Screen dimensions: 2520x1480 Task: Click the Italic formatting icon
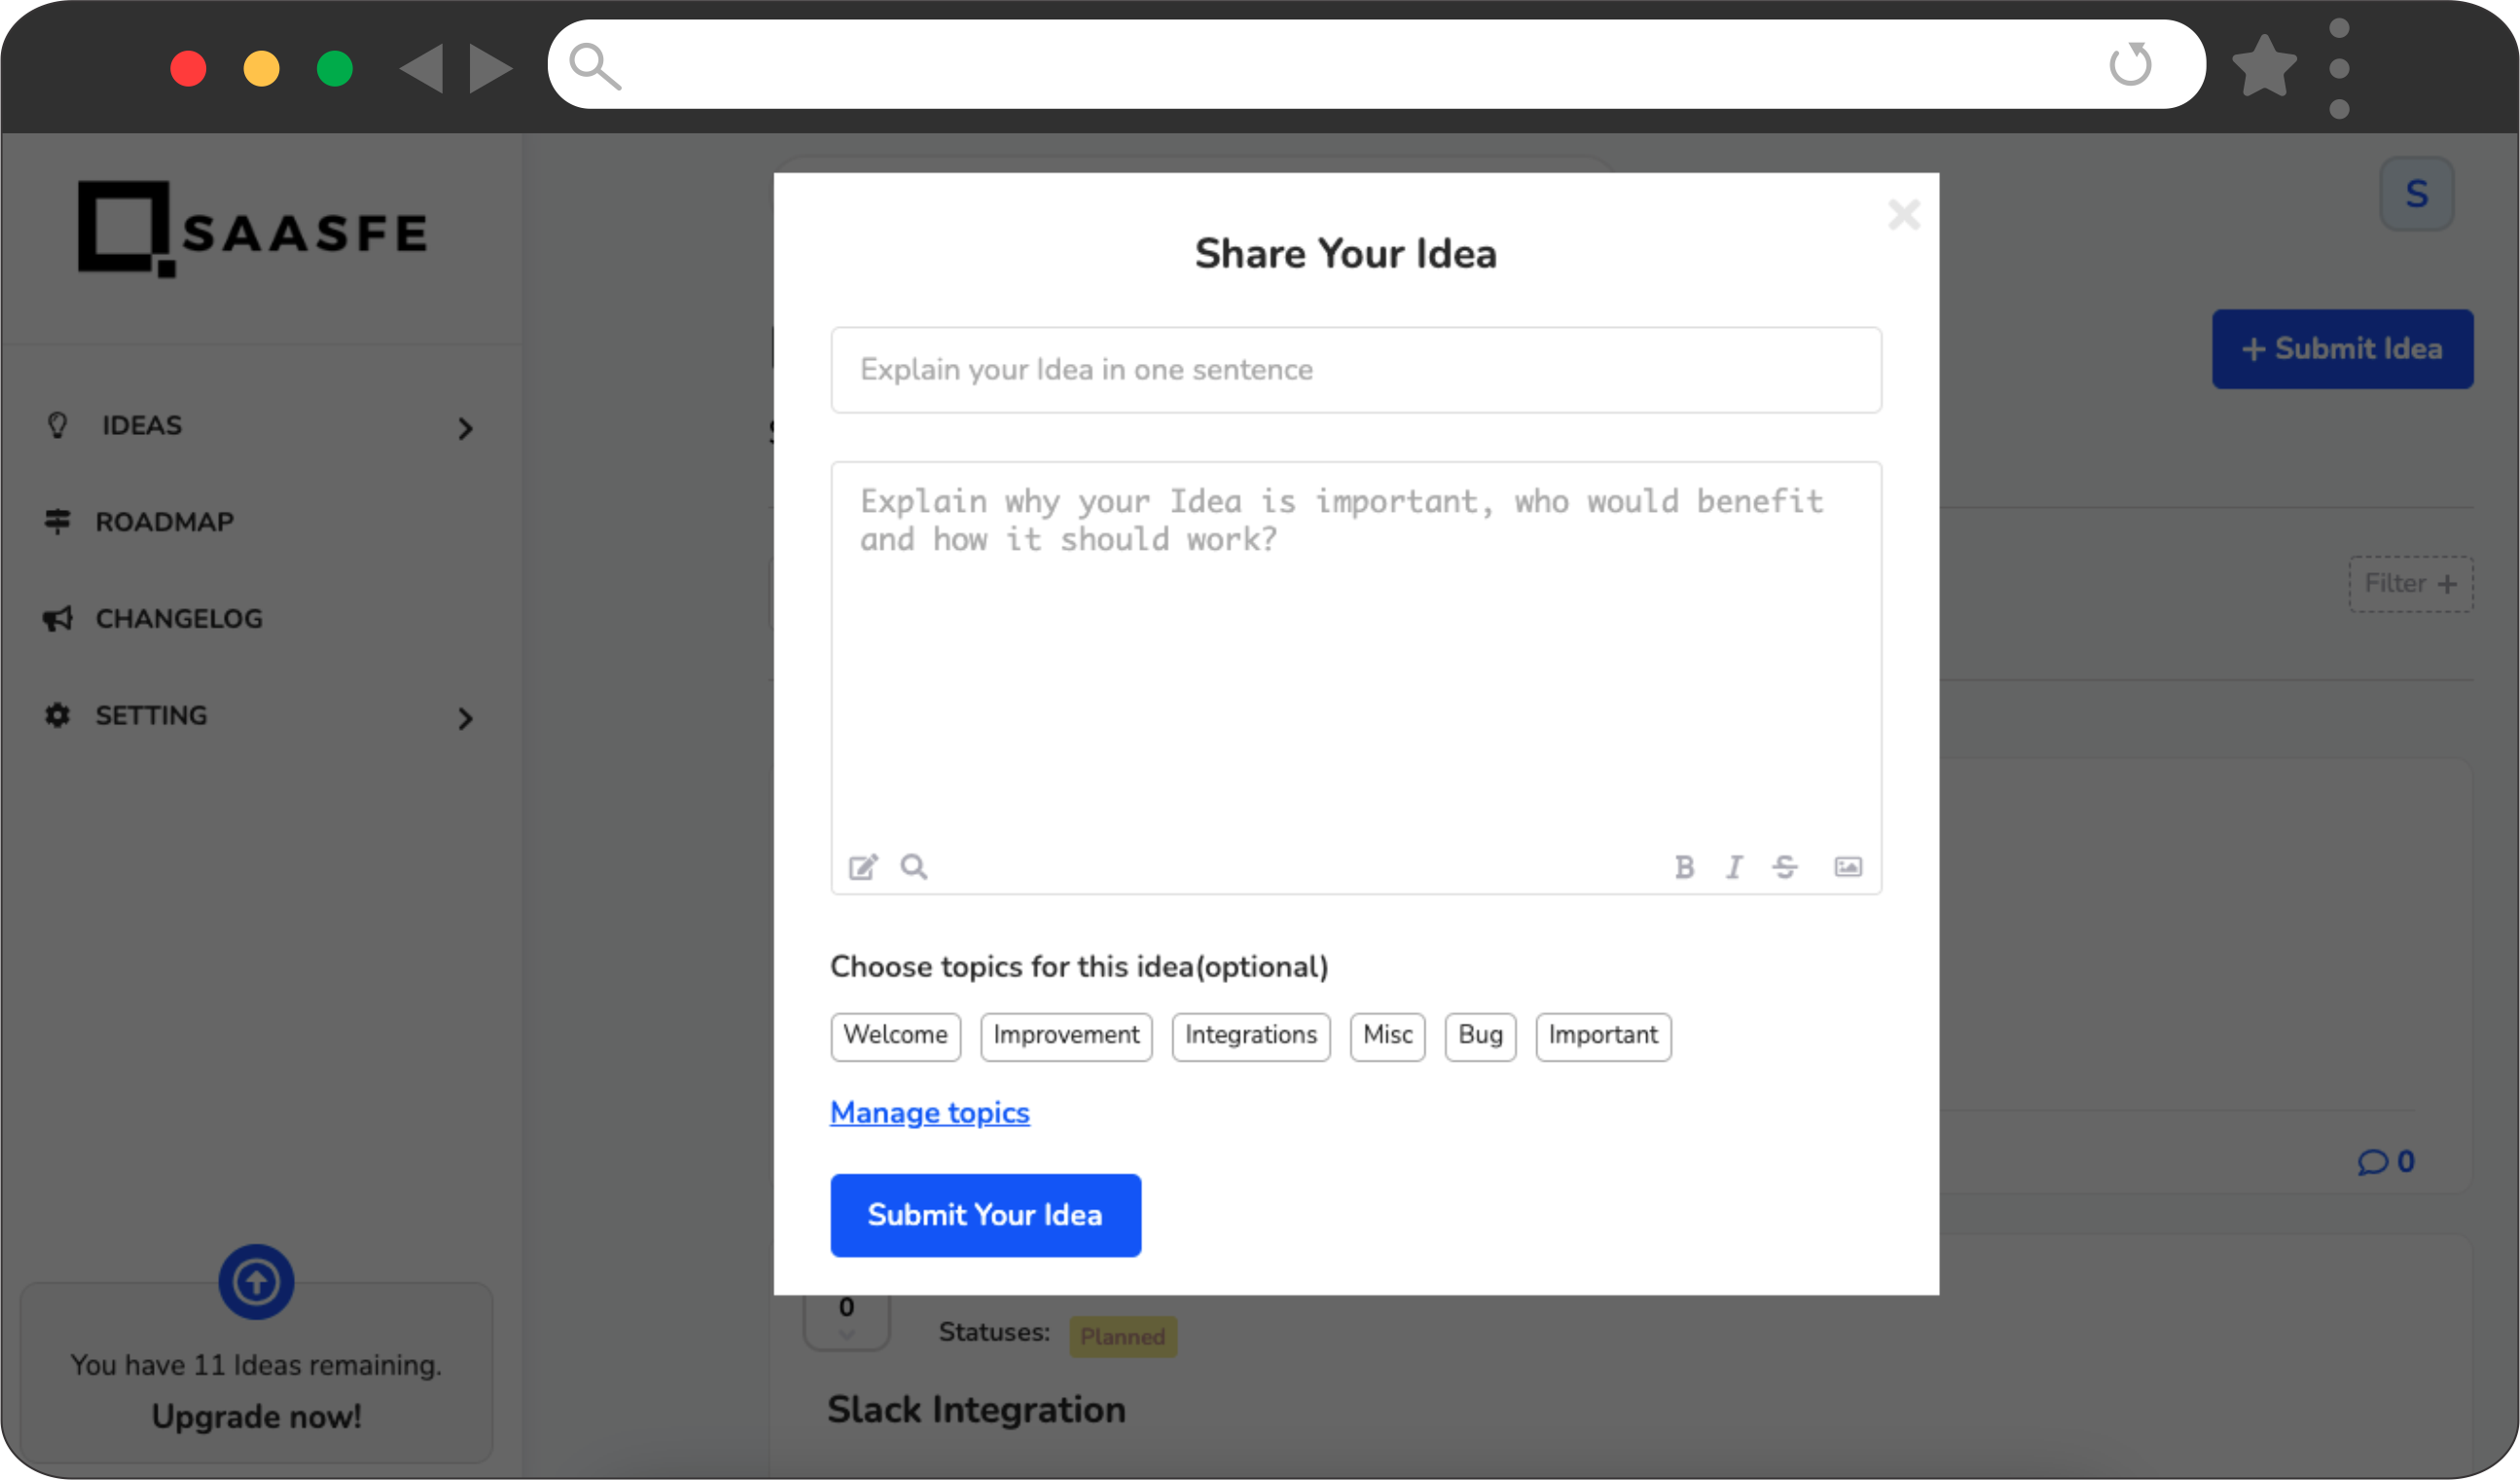1733,865
